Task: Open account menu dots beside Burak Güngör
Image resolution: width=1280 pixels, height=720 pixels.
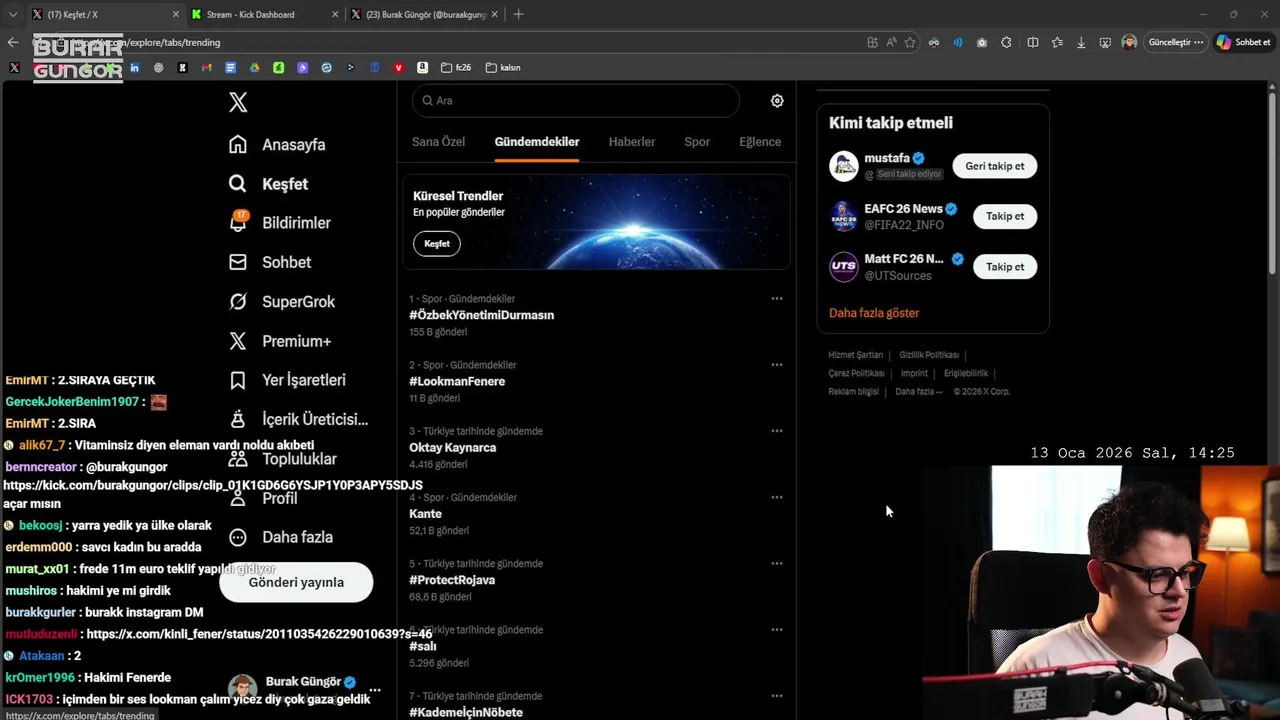Action: (375, 690)
